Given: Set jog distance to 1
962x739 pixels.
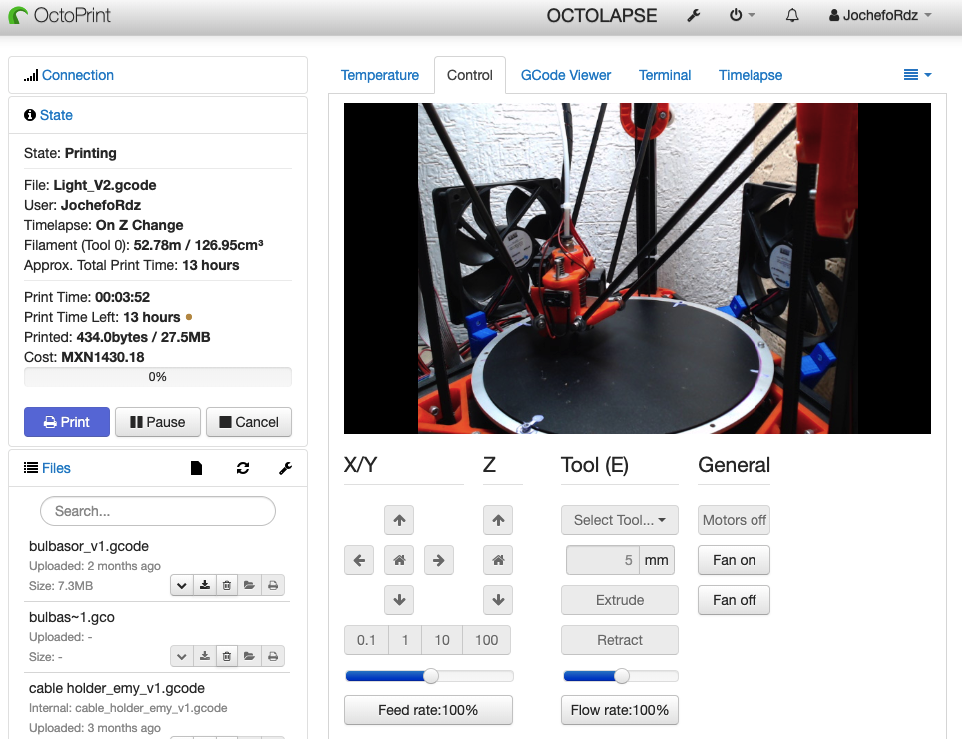Looking at the screenshot, I should [405, 640].
